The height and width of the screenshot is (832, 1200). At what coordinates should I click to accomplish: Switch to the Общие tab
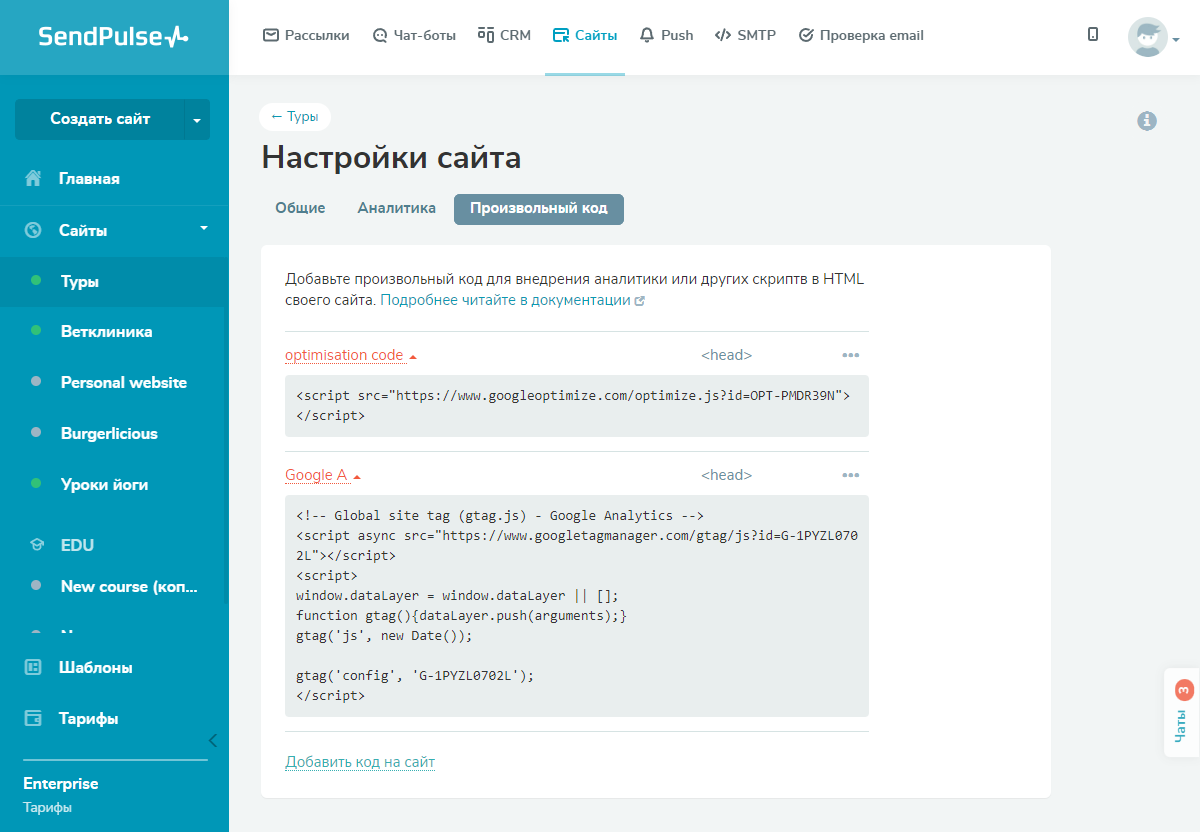[x=300, y=208]
